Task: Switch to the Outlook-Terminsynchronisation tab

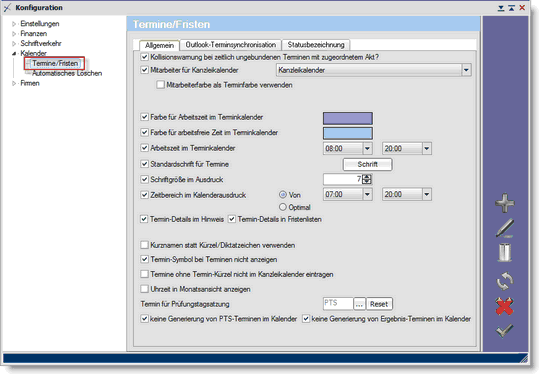Action: tap(230, 45)
